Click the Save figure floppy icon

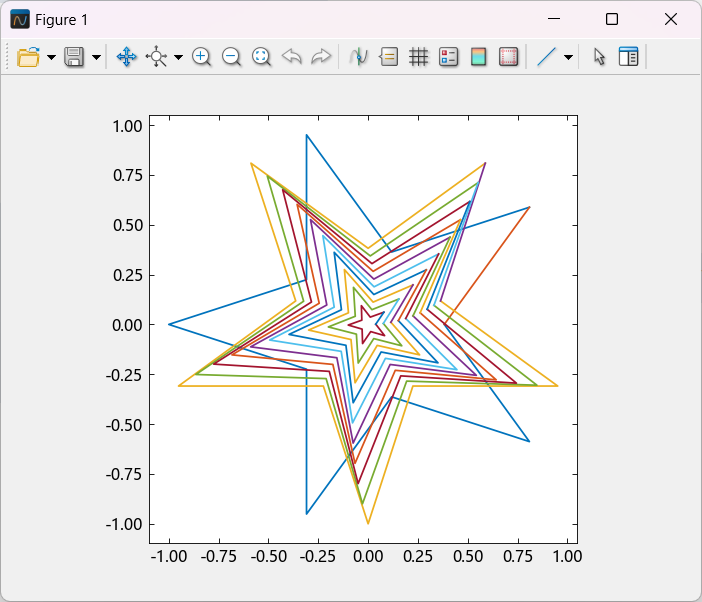coord(74,57)
